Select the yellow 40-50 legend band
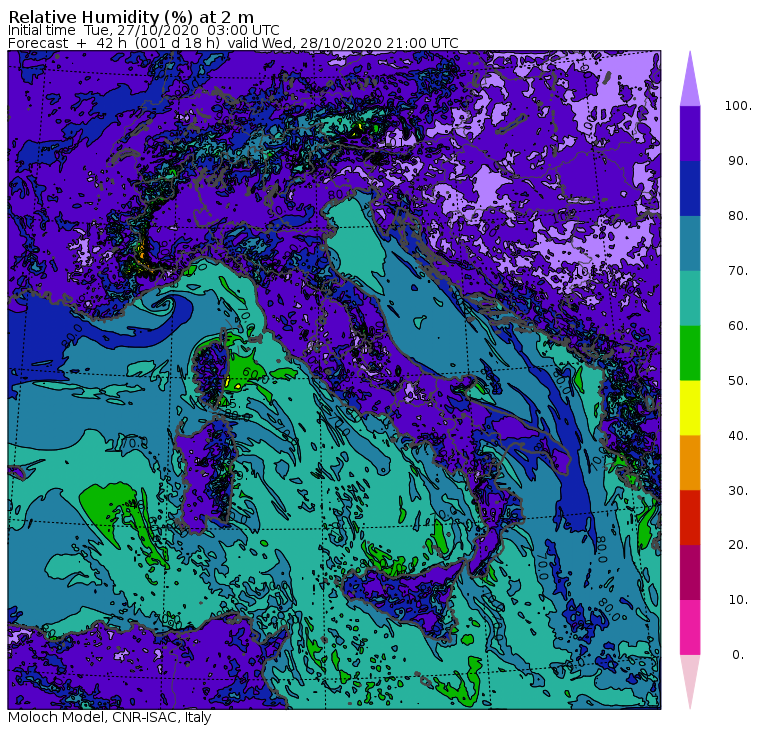 point(690,408)
